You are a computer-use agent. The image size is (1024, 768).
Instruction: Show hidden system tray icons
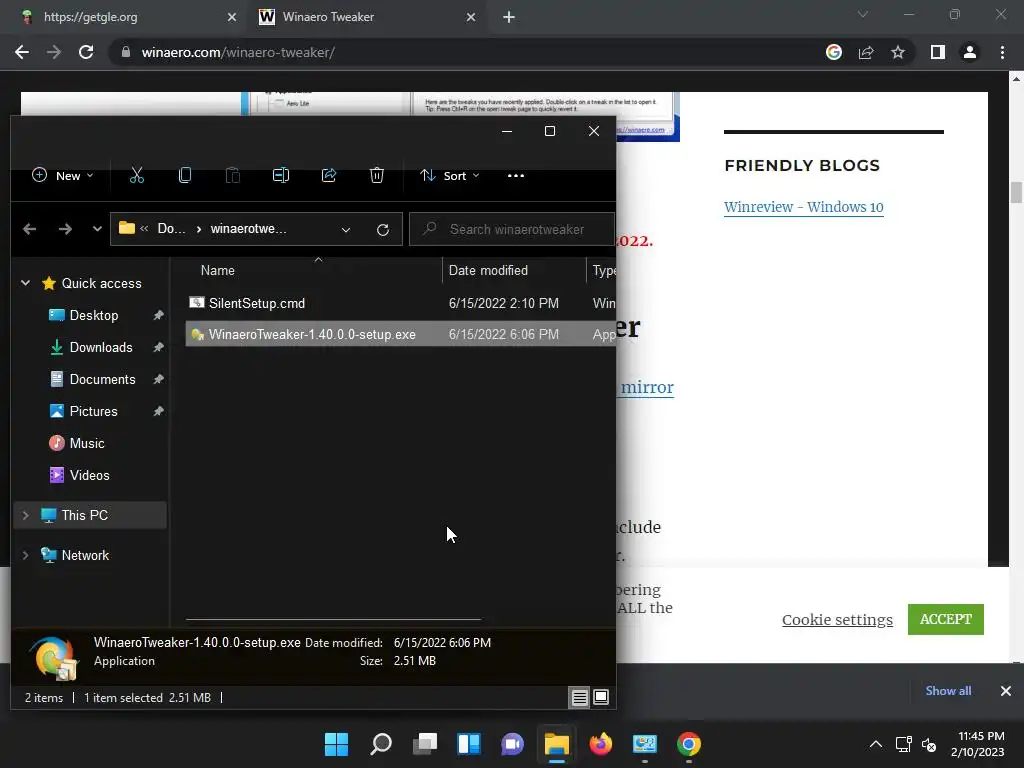(x=876, y=744)
